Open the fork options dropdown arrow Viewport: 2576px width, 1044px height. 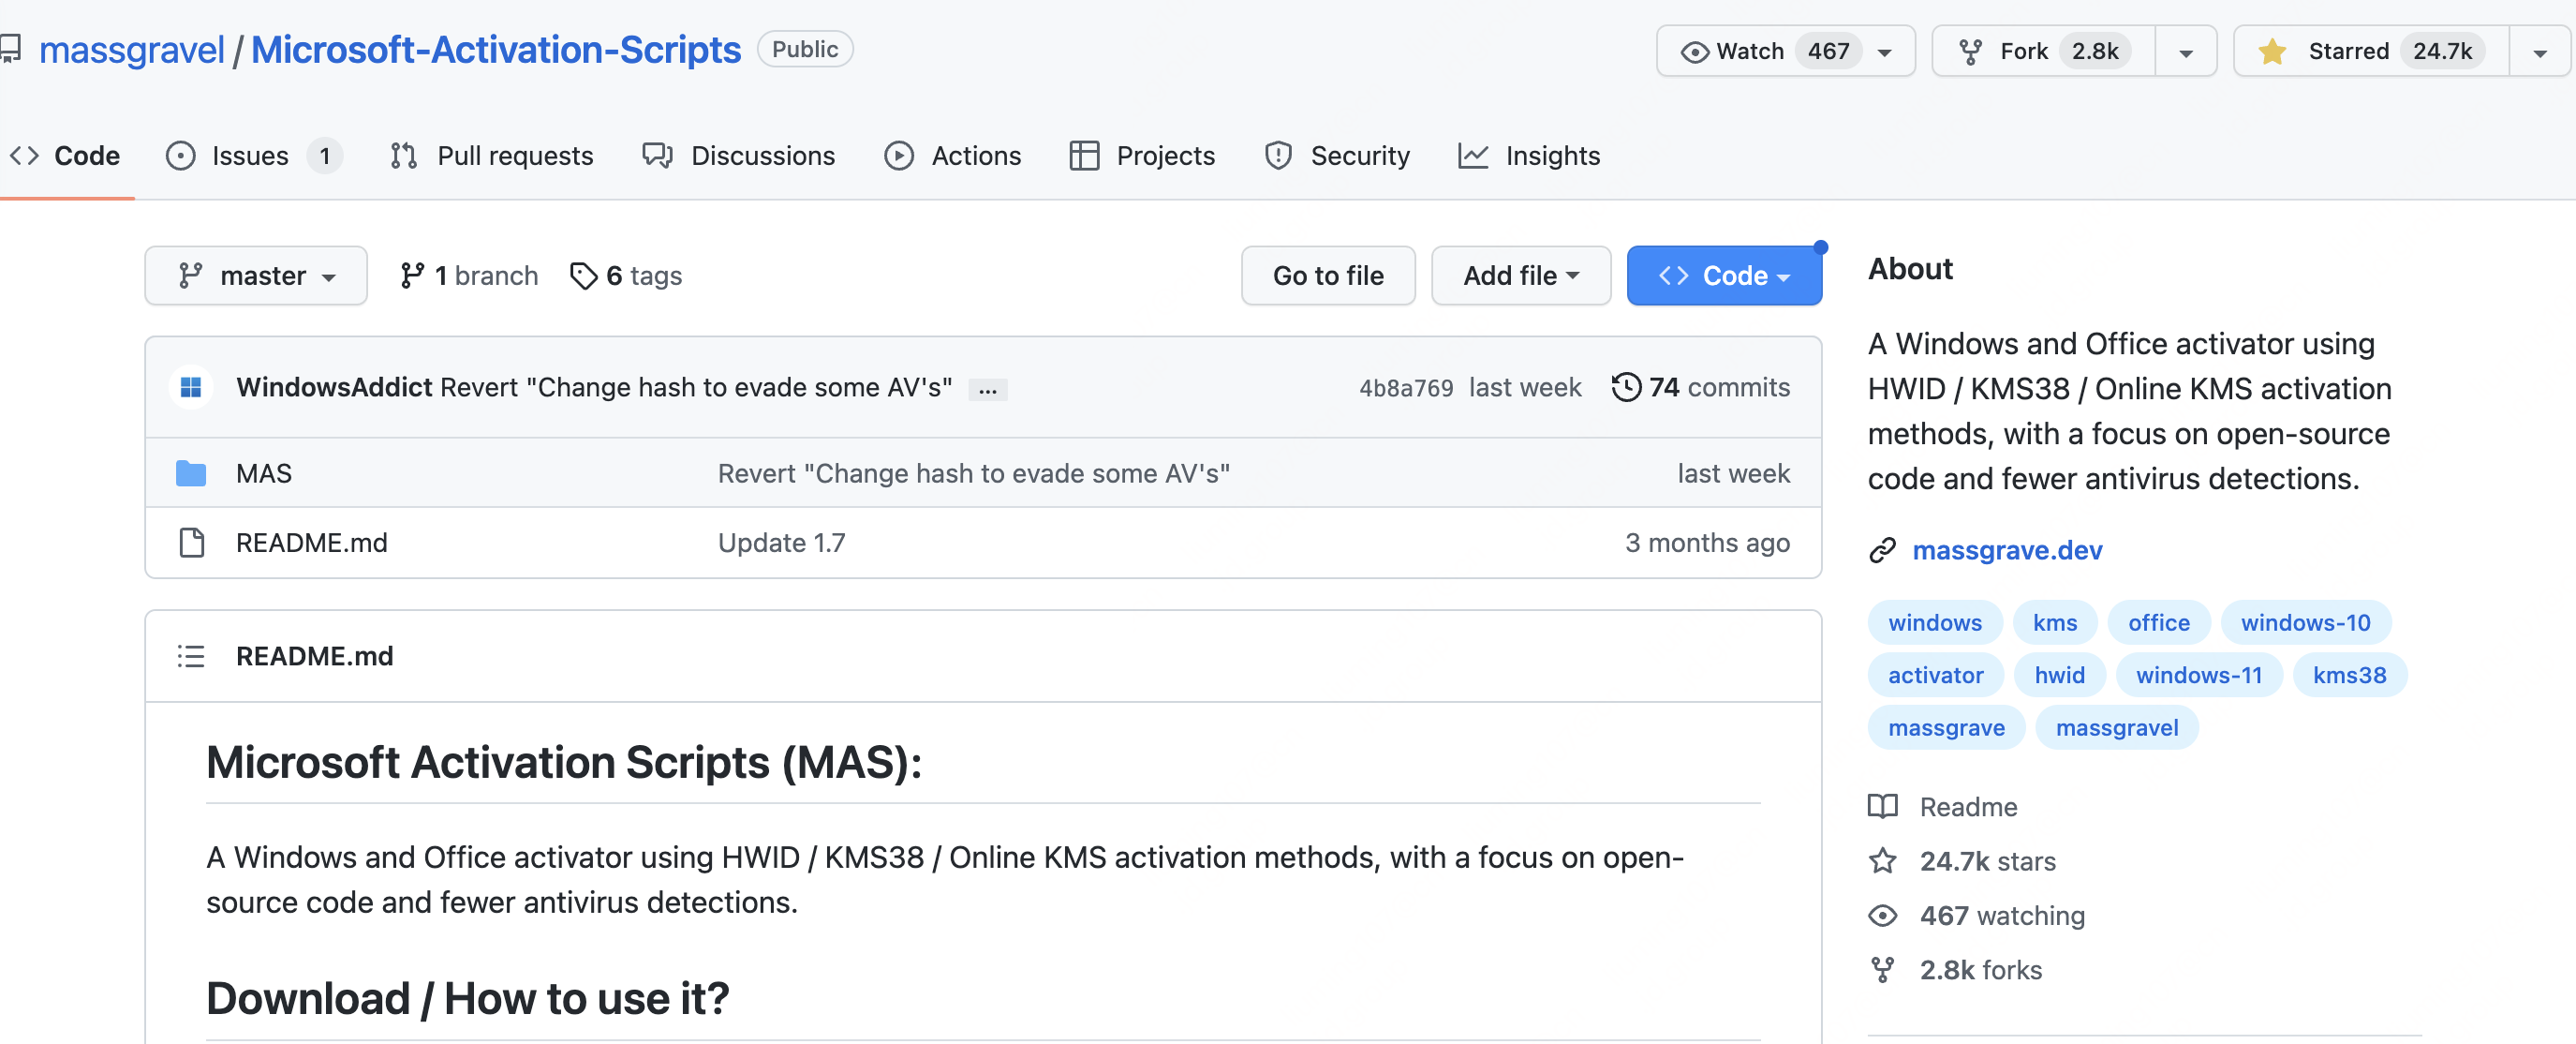pos(2186,52)
